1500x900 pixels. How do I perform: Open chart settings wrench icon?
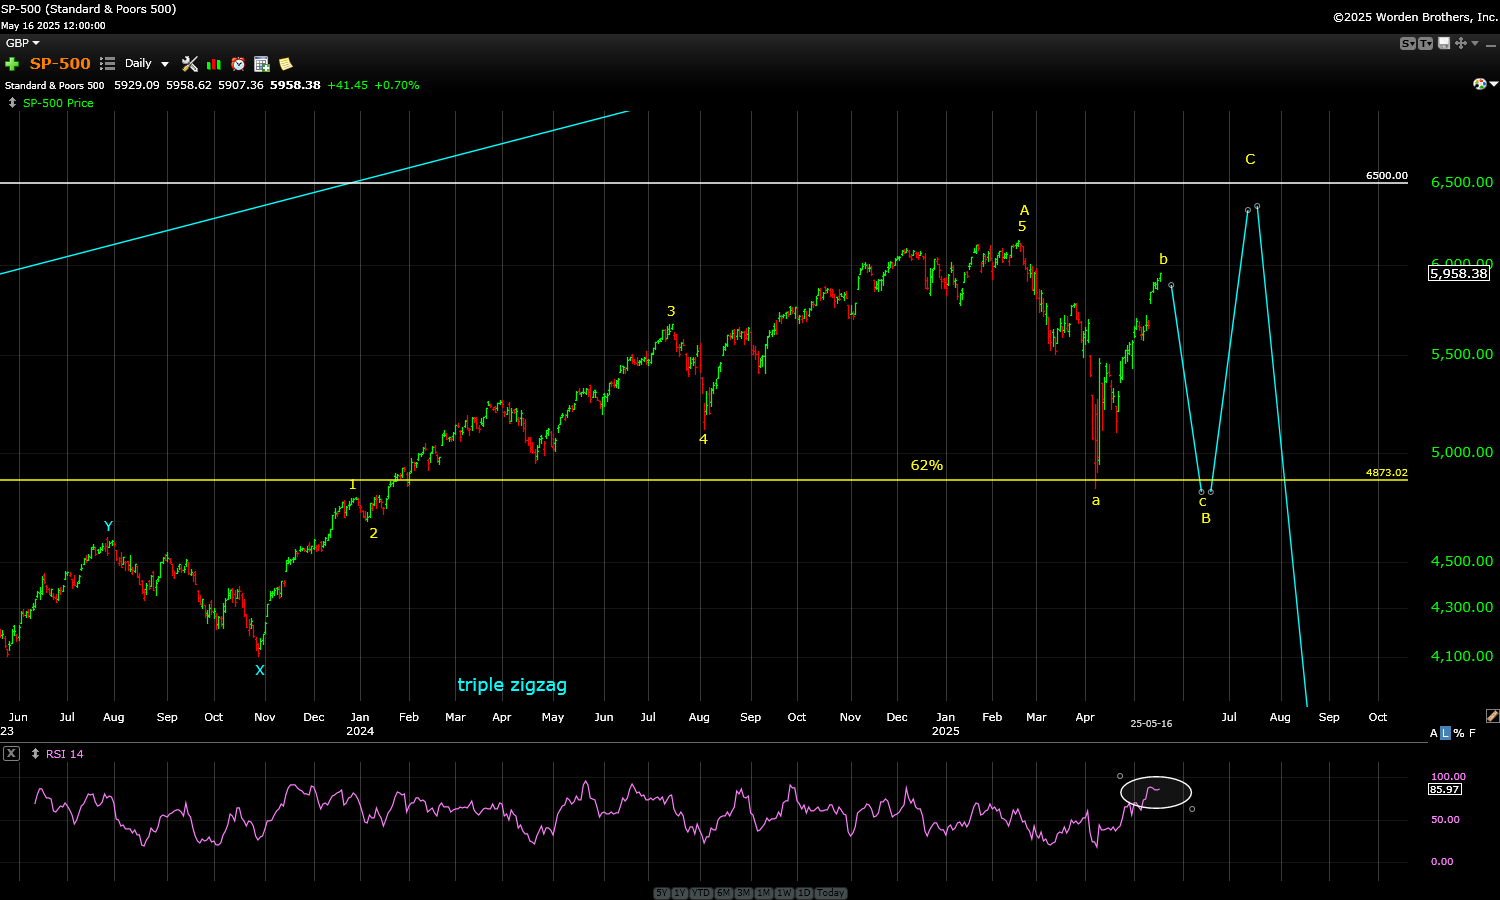pos(190,64)
